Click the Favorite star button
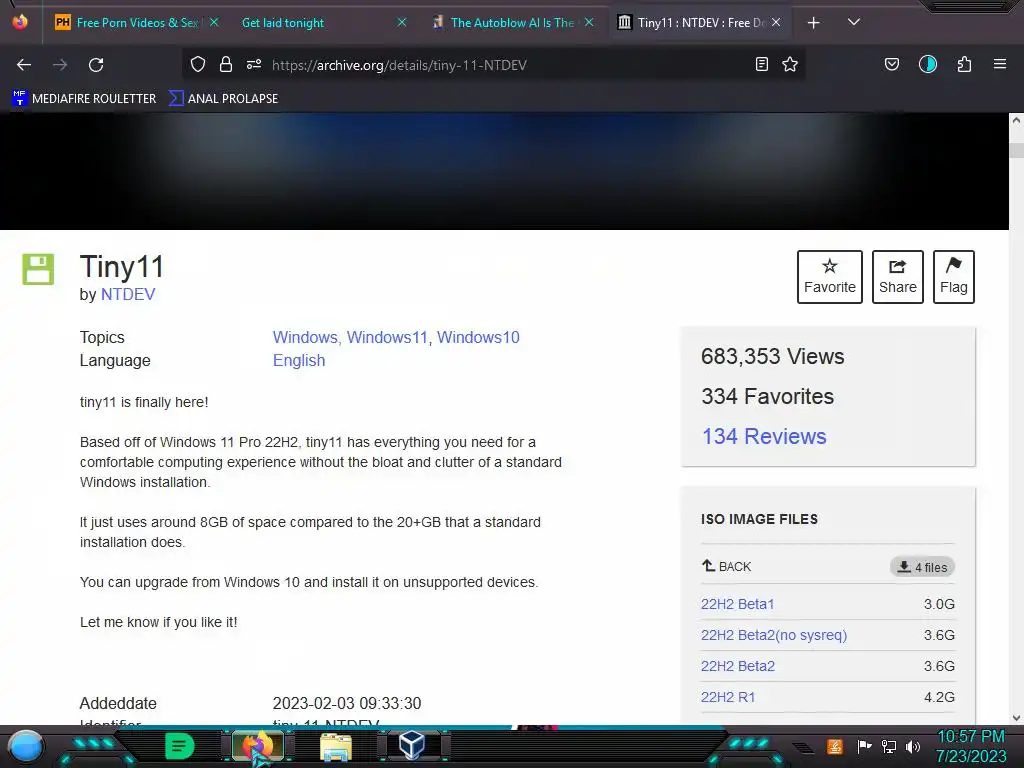Viewport: 1024px width, 768px height. pos(829,277)
